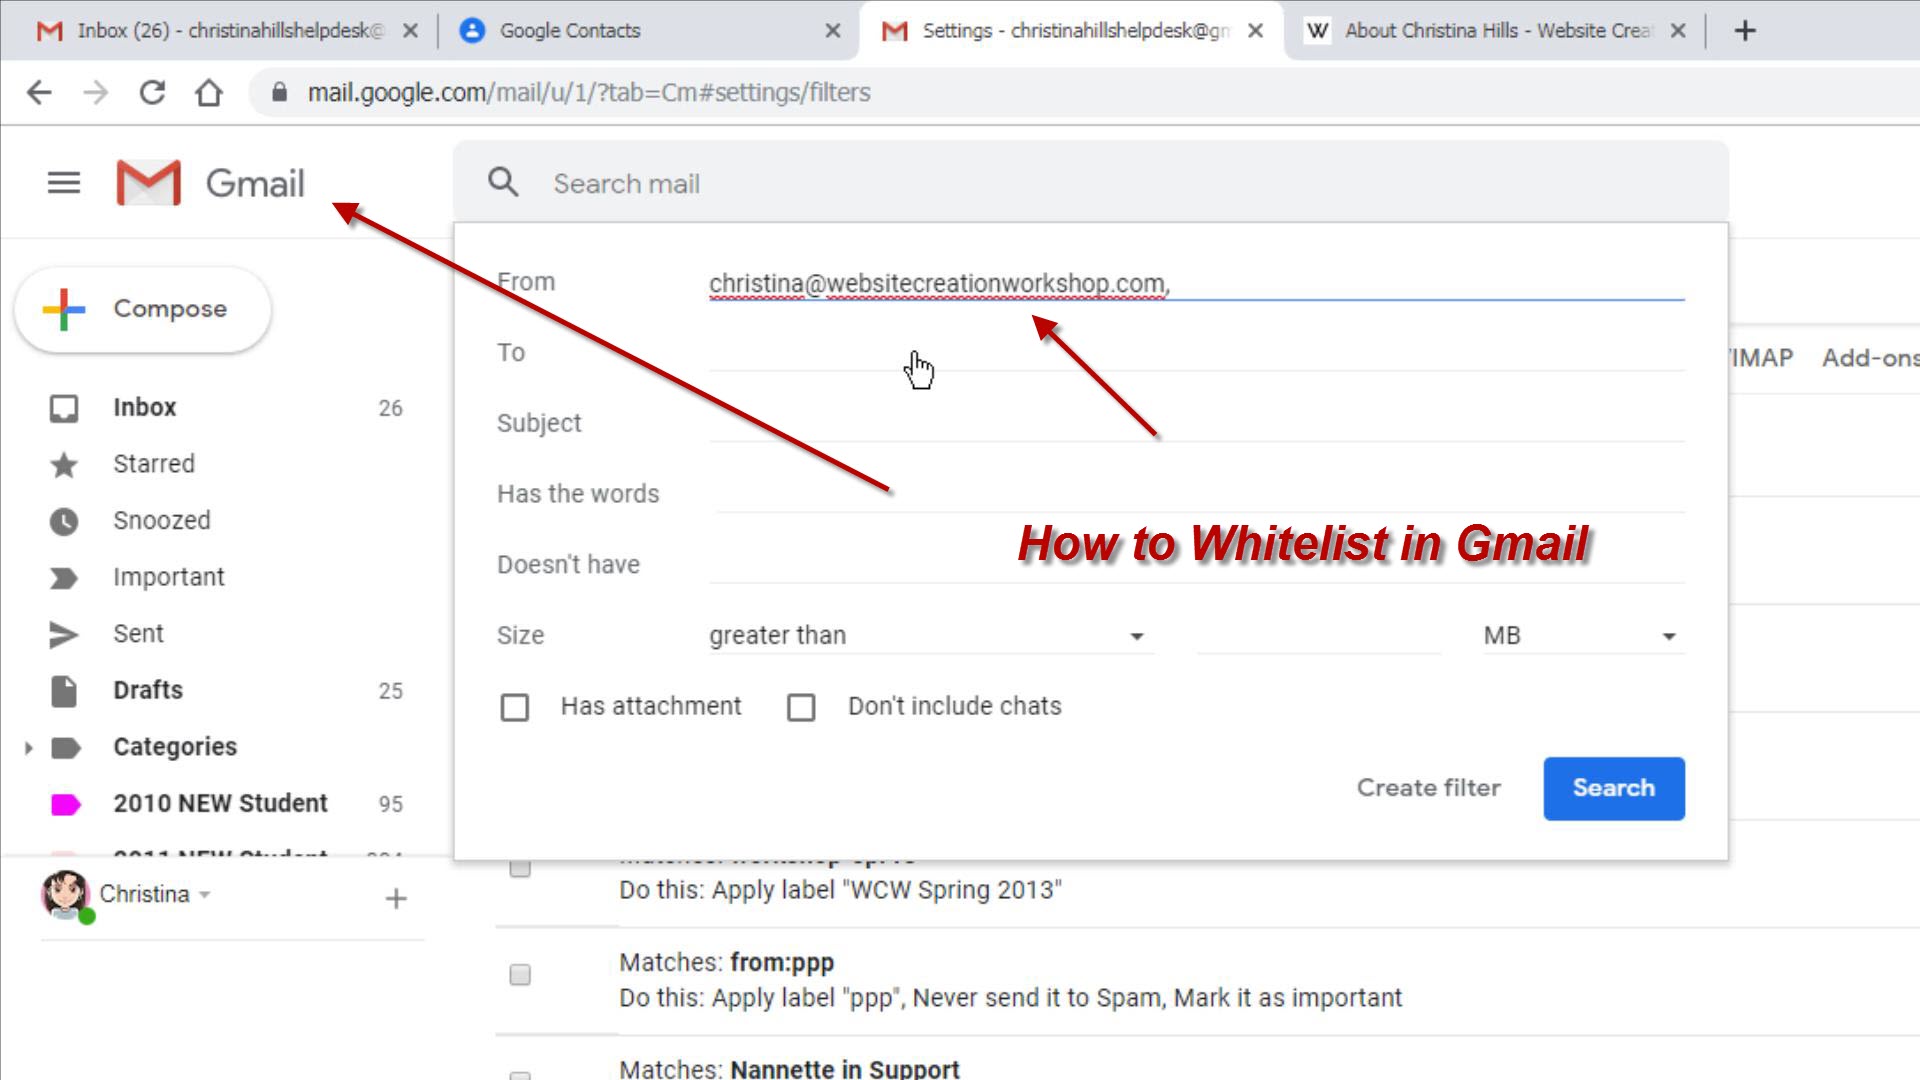This screenshot has width=1920, height=1080.
Task: Select the MB size unit dropdown
Action: pos(1576,636)
